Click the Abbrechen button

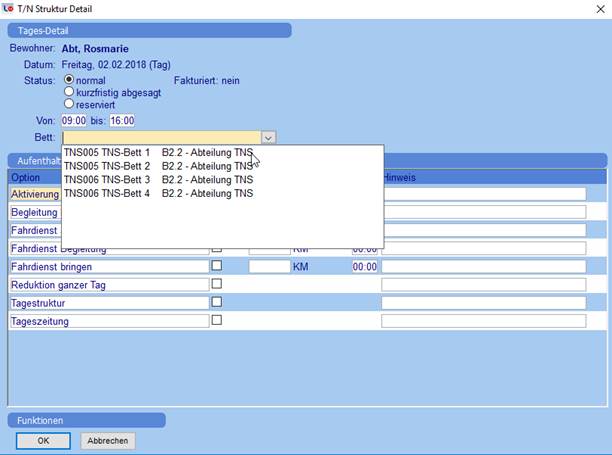108,440
